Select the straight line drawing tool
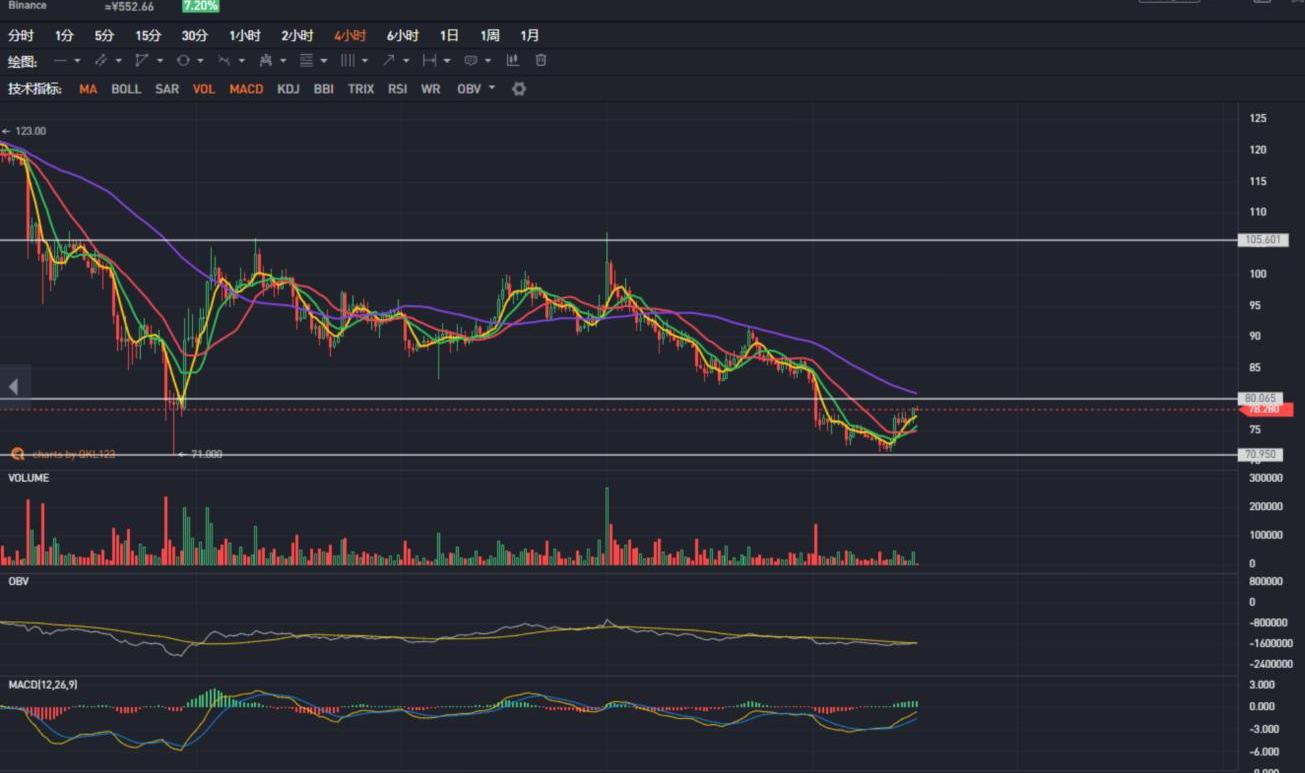This screenshot has width=1305, height=773. pyautogui.click(x=60, y=61)
